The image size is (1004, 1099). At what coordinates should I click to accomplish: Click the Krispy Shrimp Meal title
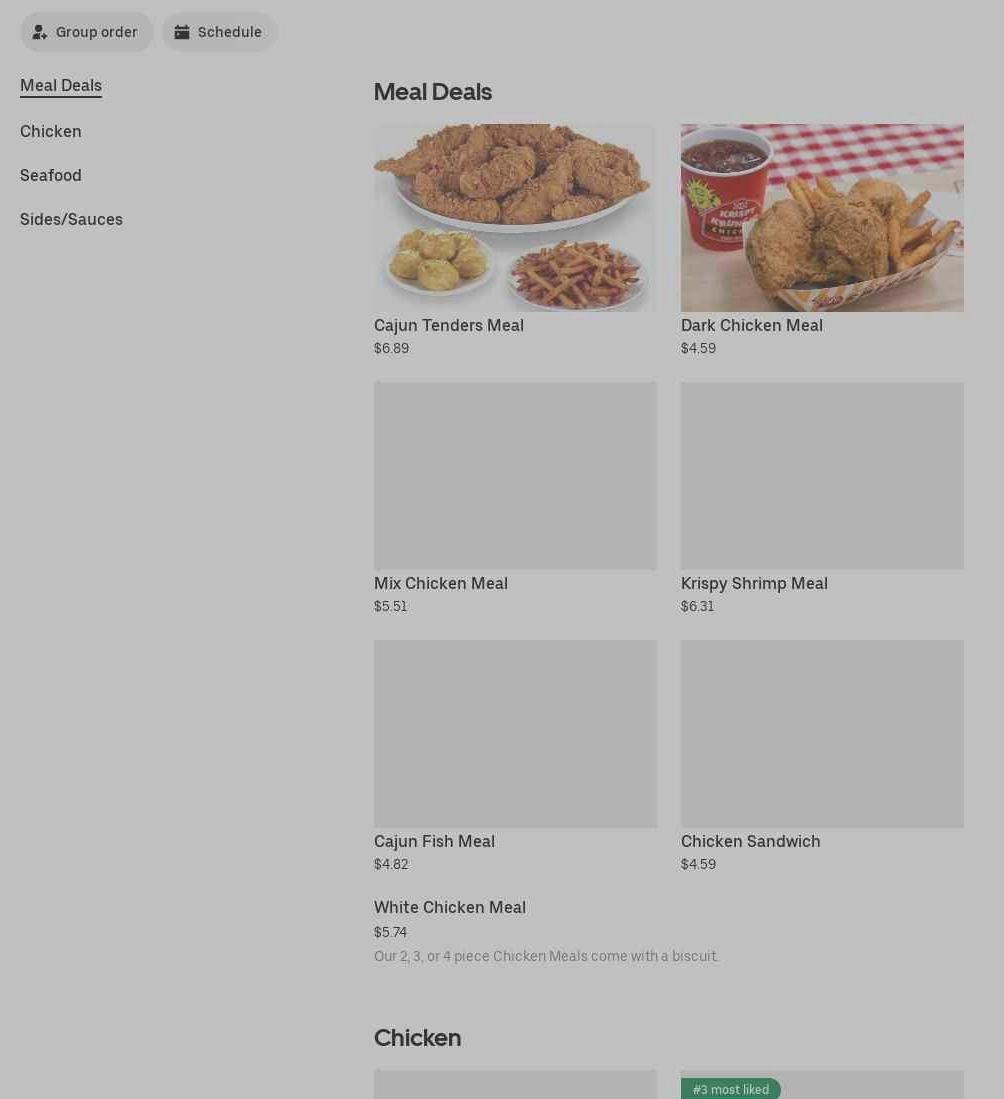[x=754, y=583]
